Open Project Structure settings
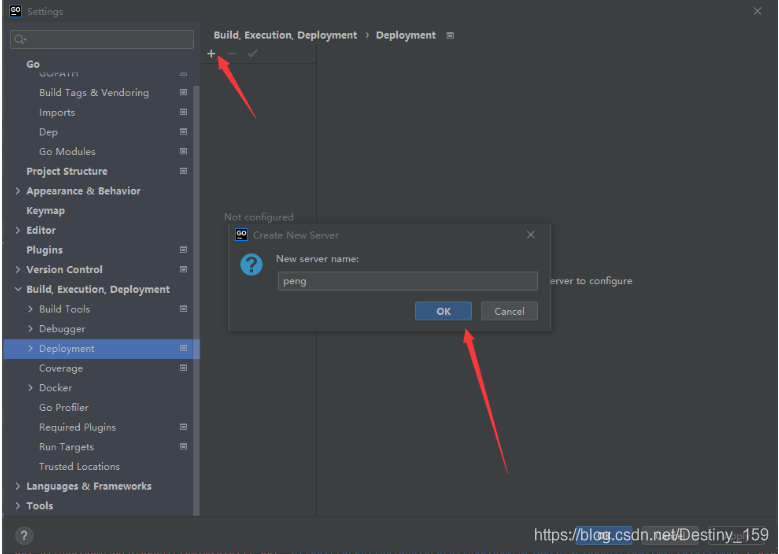Image resolution: width=779 pixels, height=554 pixels. (67, 171)
